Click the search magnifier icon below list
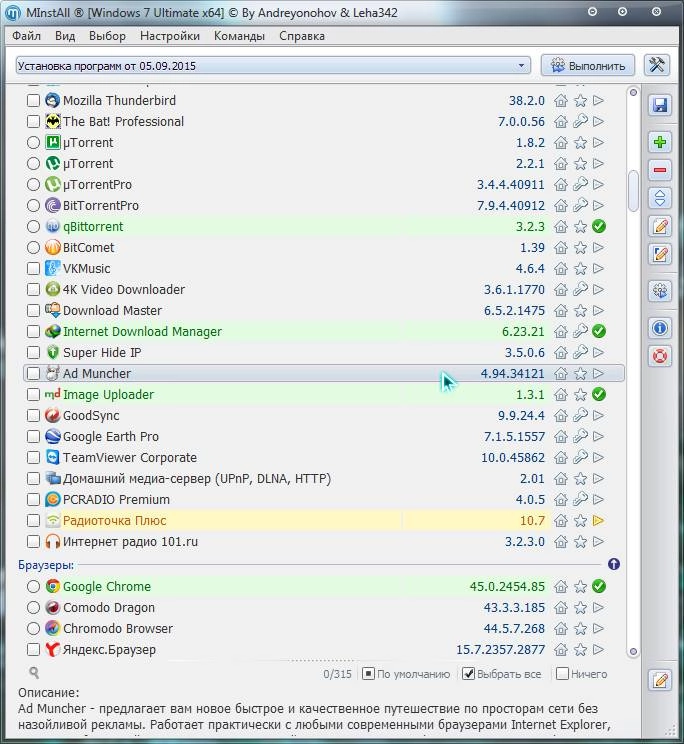 (x=34, y=673)
